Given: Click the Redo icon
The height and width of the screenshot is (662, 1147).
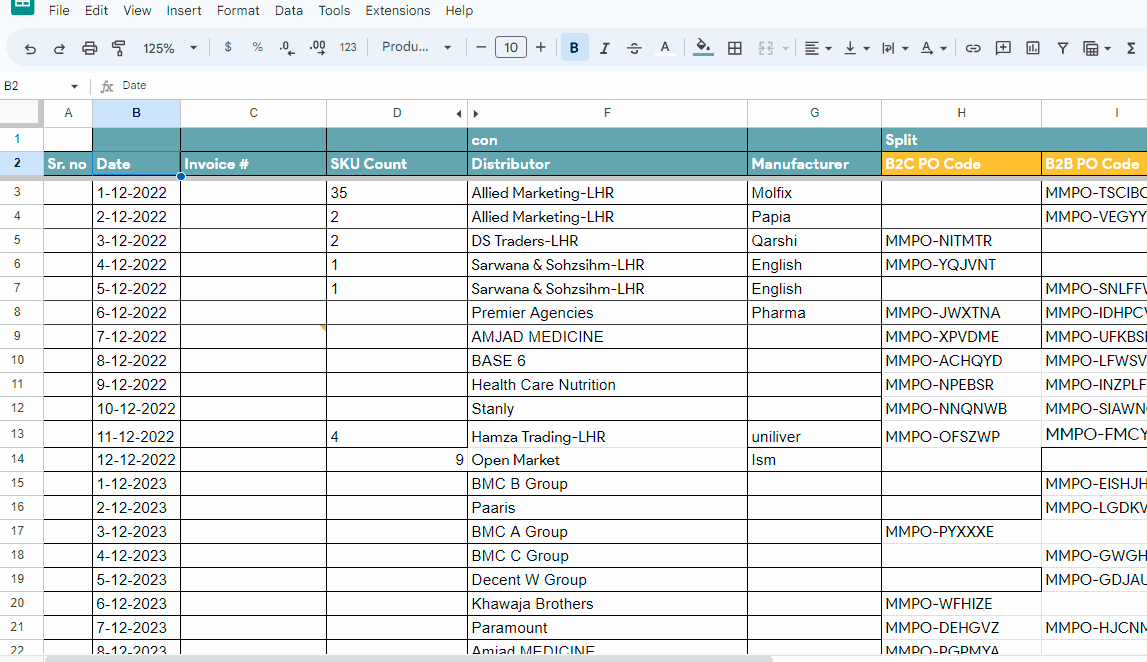Looking at the screenshot, I should (x=59, y=48).
